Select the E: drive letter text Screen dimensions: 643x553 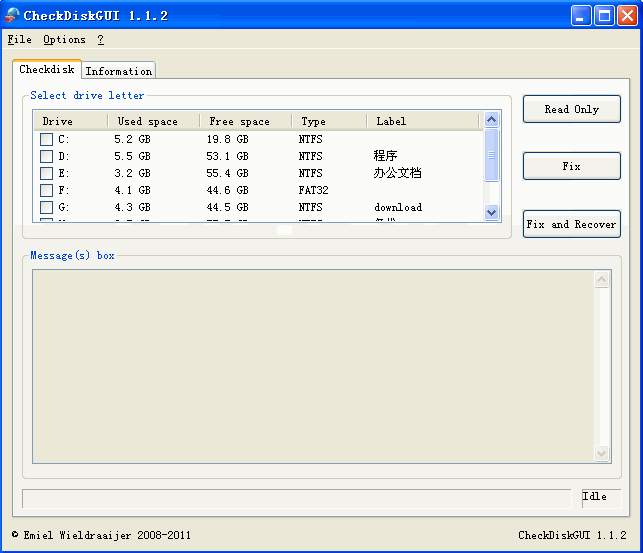coord(64,173)
